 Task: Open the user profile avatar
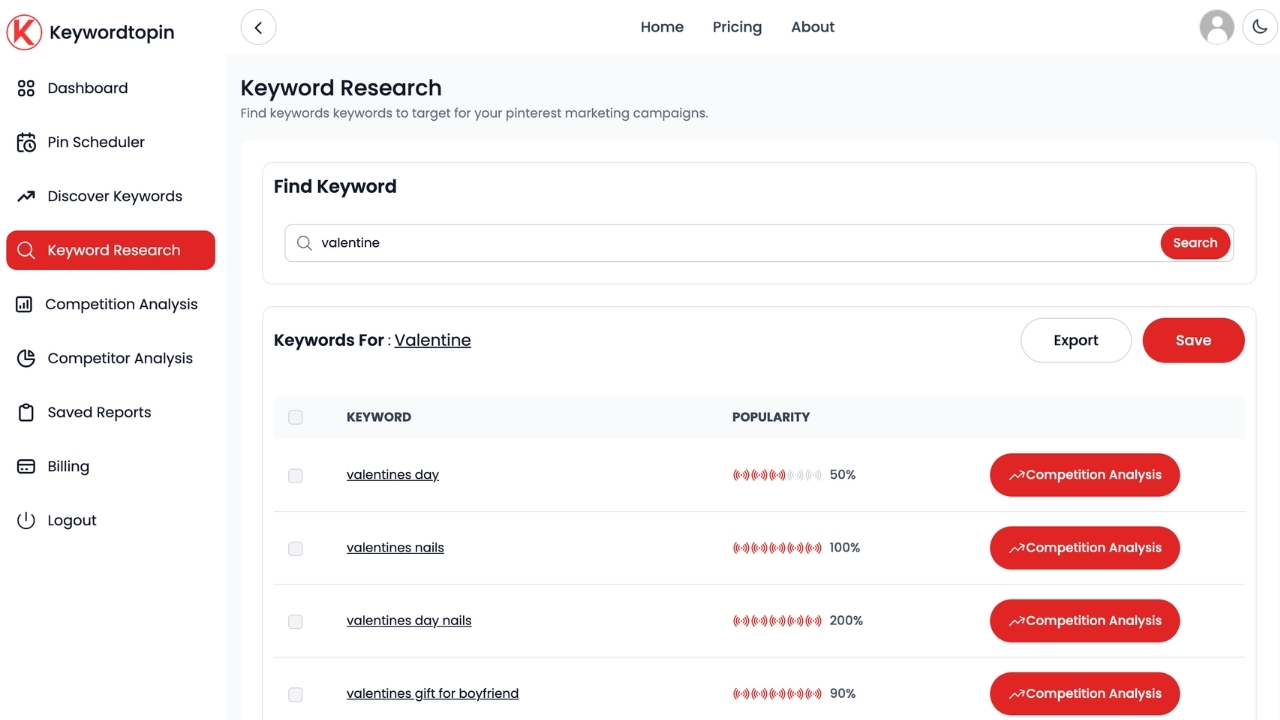click(x=1217, y=27)
